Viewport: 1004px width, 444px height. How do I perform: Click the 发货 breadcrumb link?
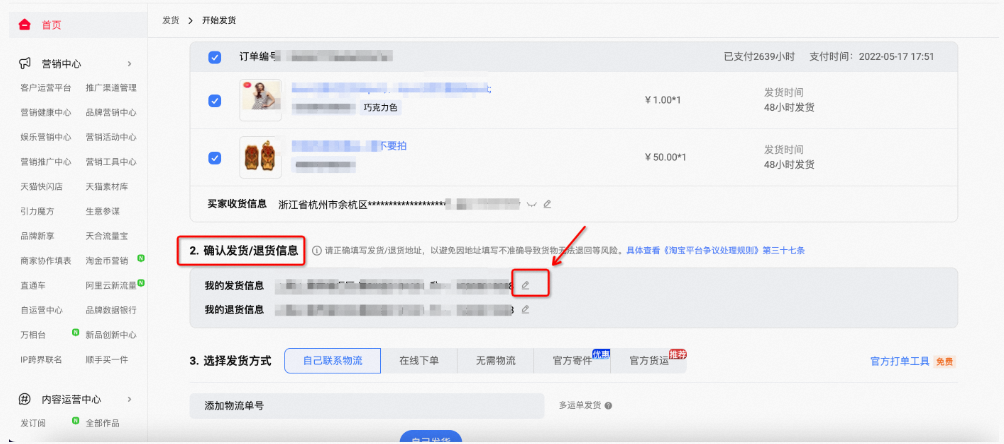(x=170, y=21)
